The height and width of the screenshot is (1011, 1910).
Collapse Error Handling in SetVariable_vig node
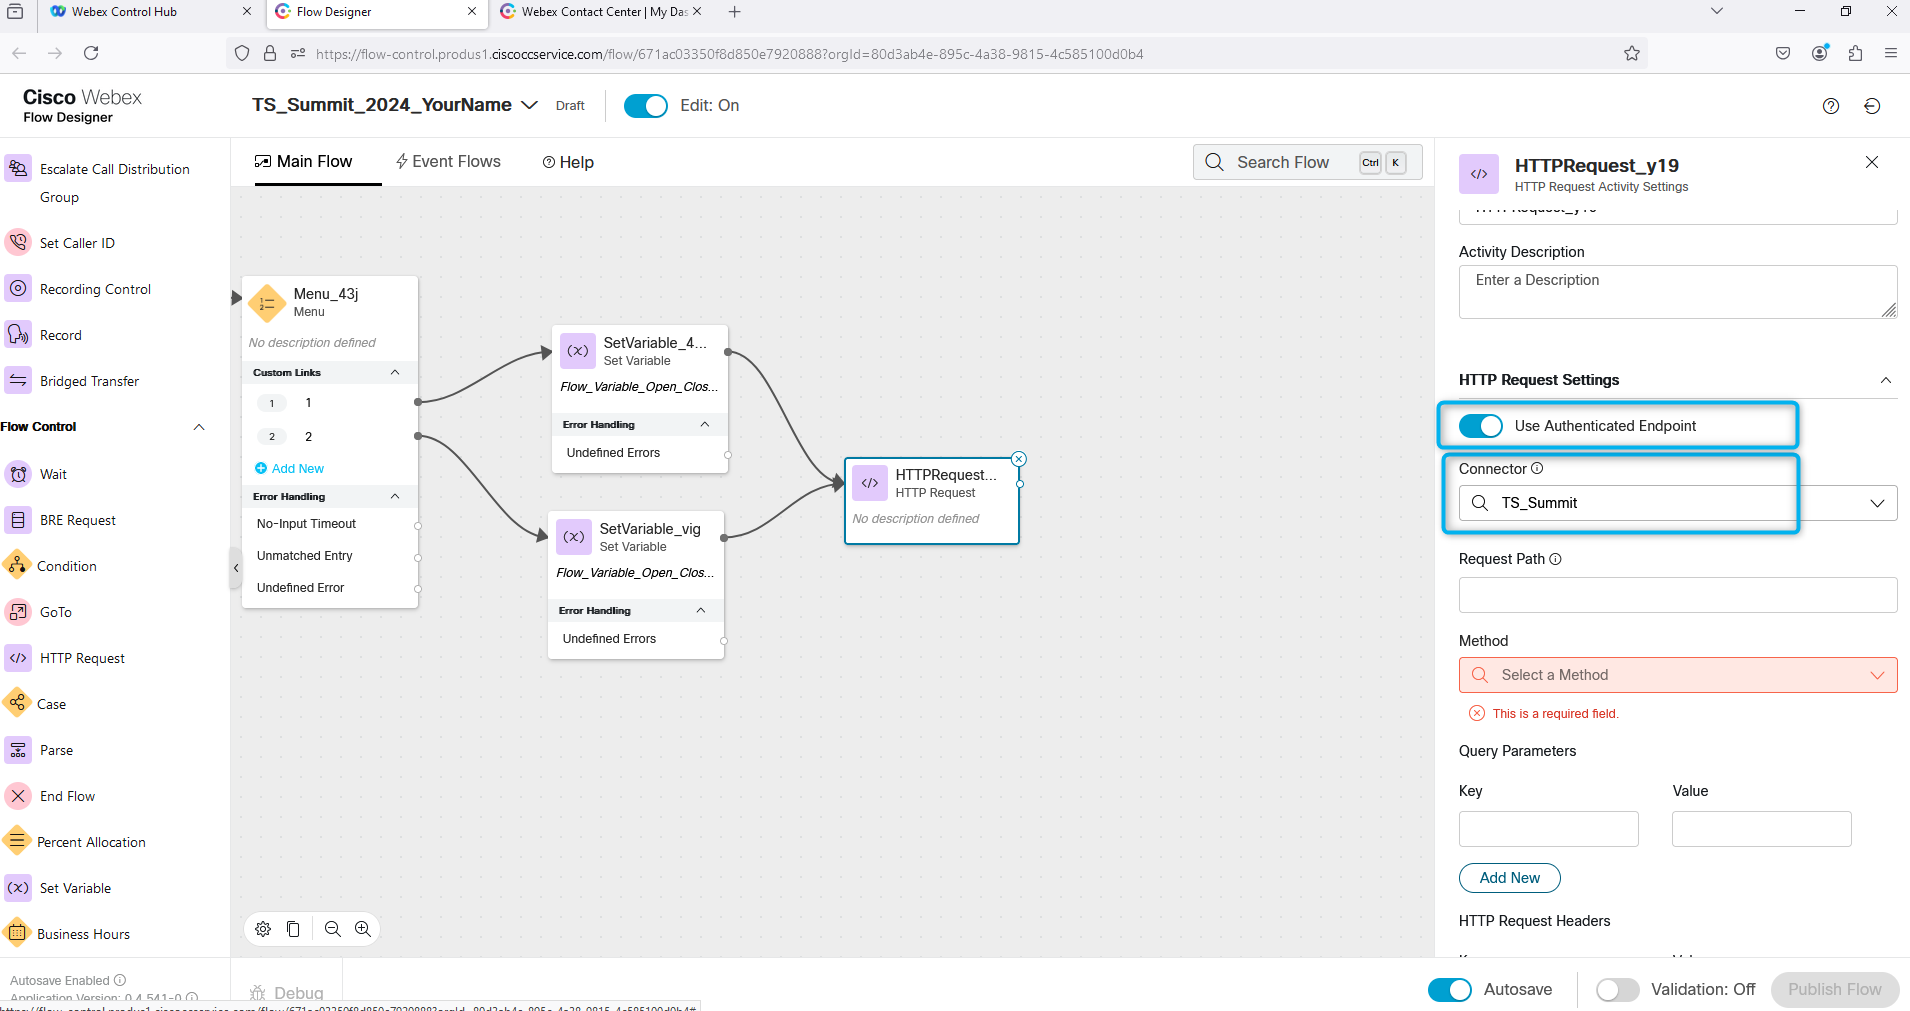701,610
